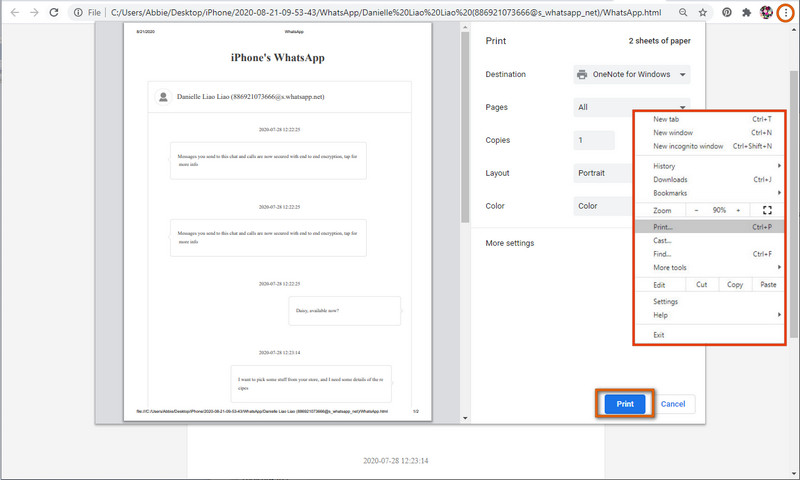
Task: Open the Extensions puzzle icon
Action: click(x=746, y=12)
